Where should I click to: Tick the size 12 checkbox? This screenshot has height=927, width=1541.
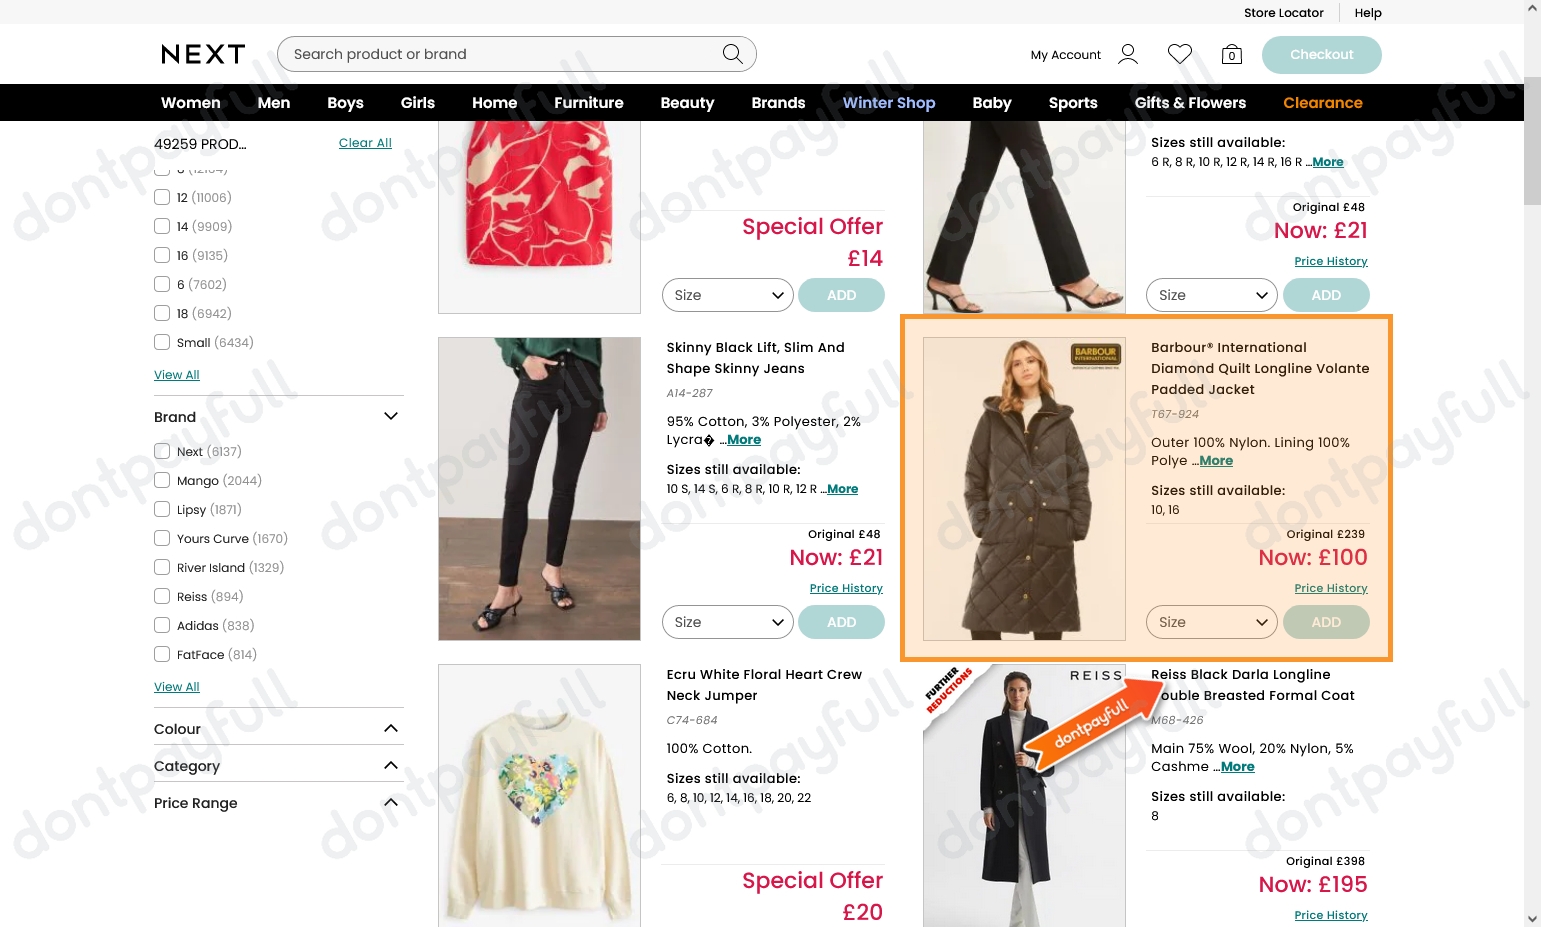point(162,197)
